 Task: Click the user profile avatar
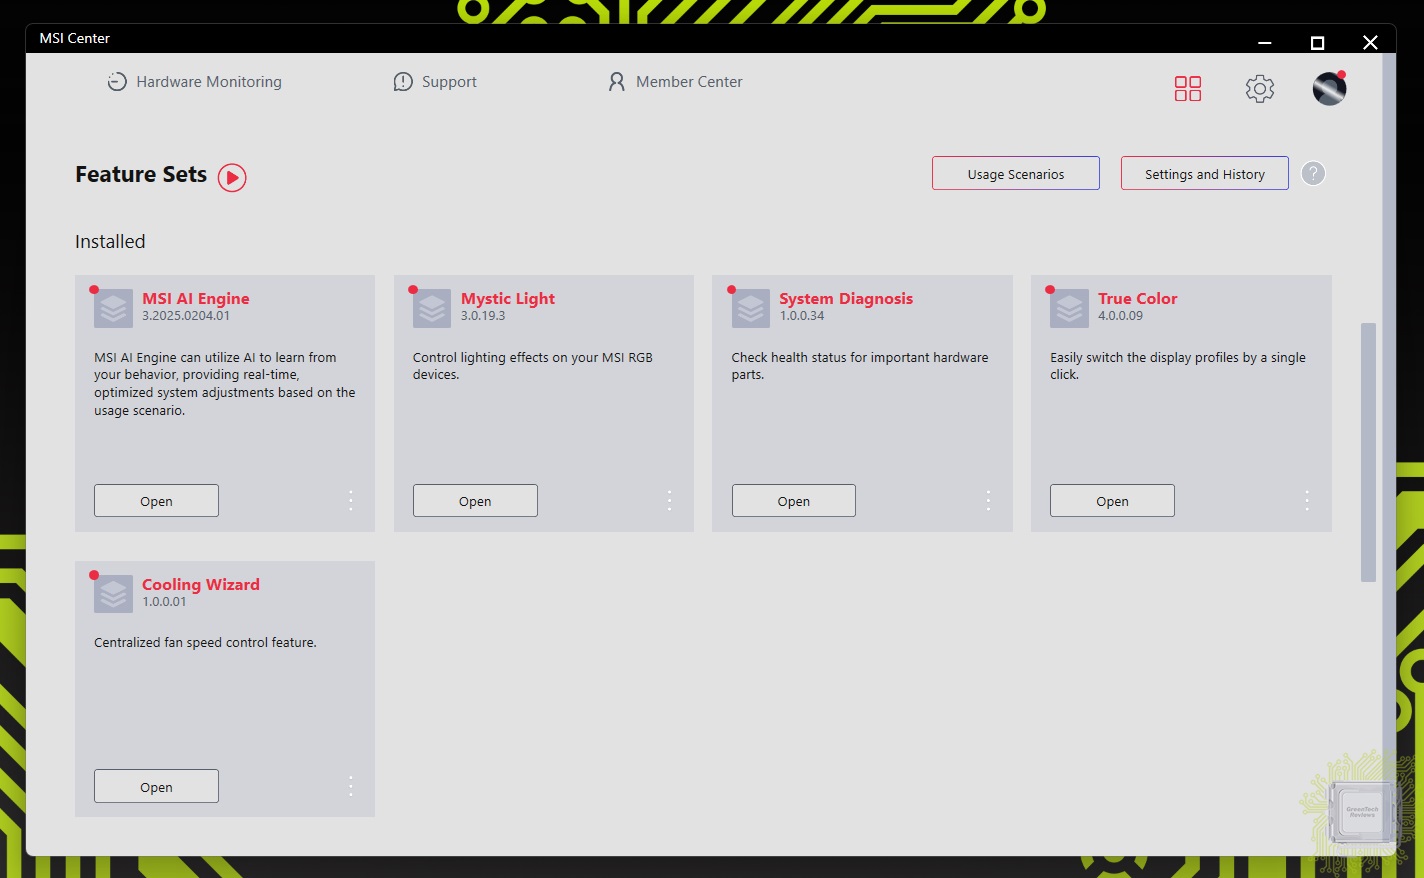(x=1329, y=88)
